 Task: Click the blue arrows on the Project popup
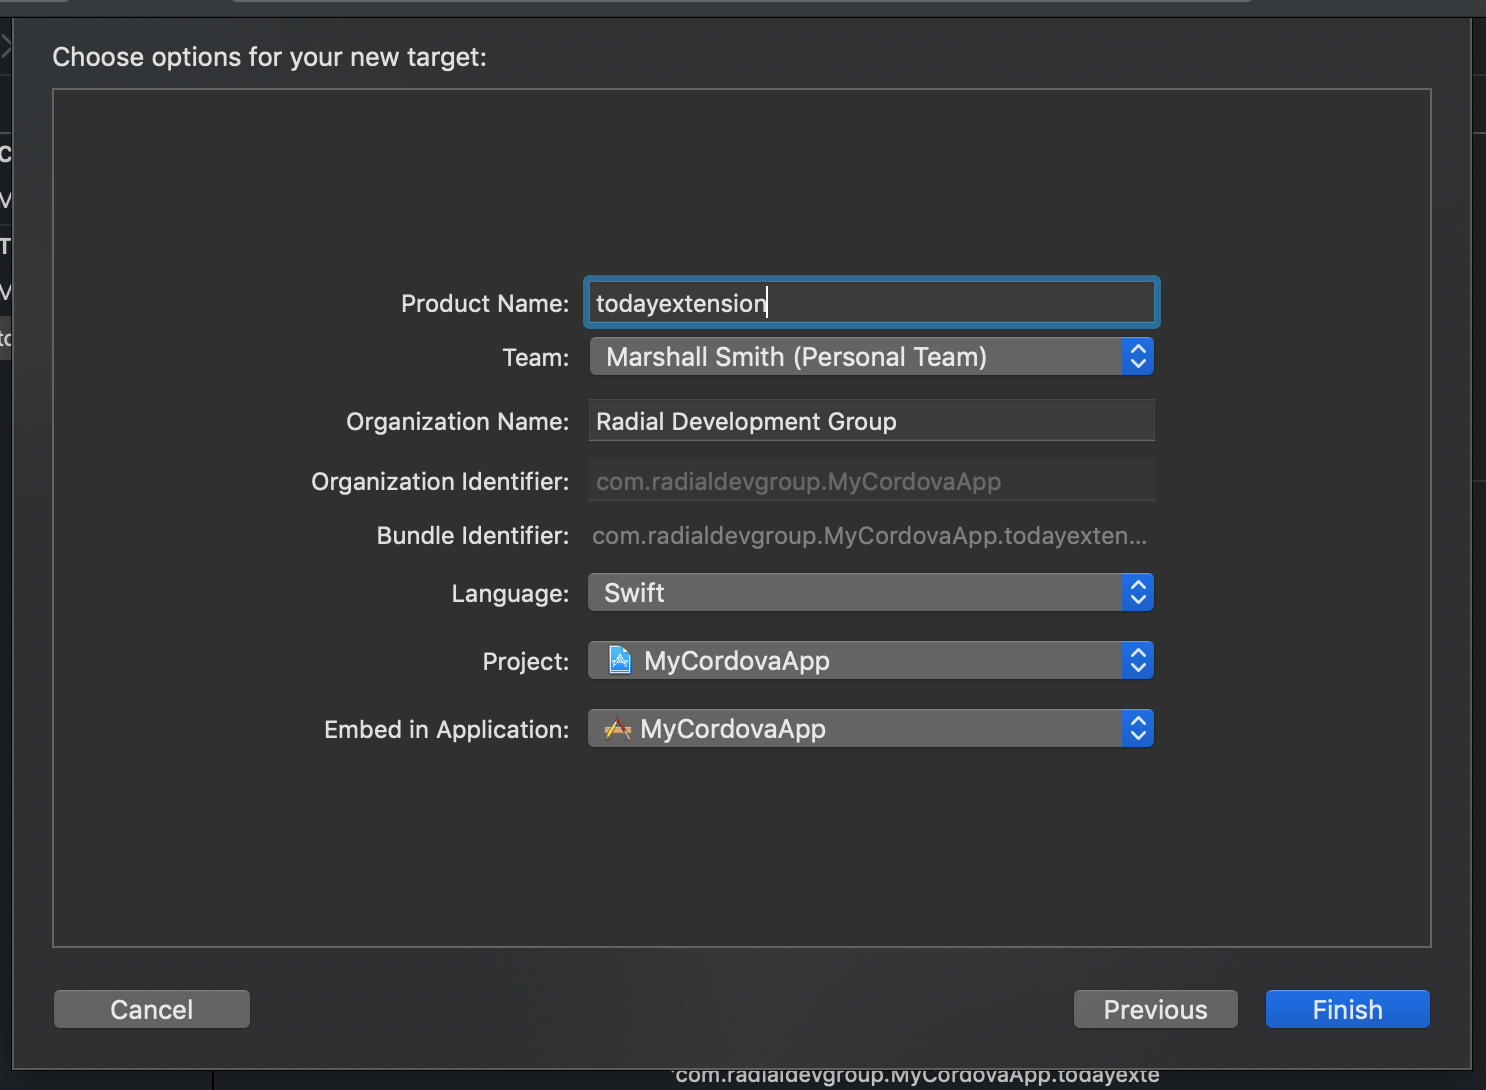(1137, 661)
